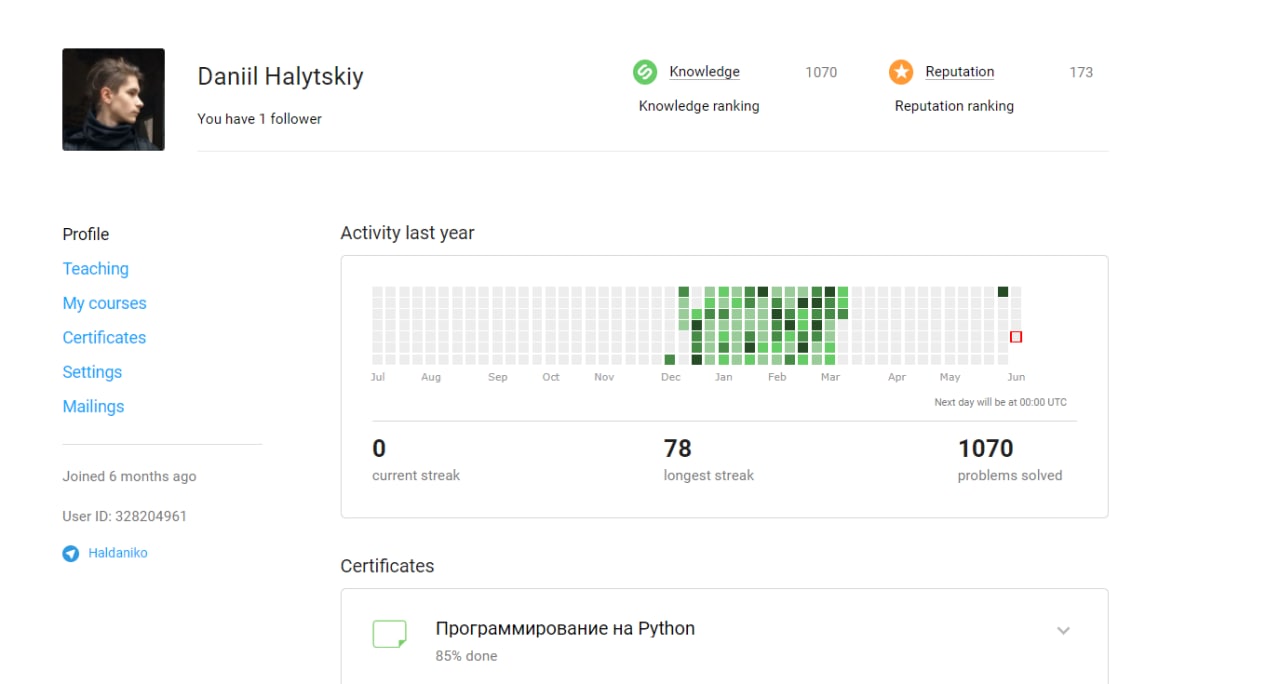This screenshot has height=684, width=1280.
Task: Click the Jul month label on chart
Action: pos(377,377)
